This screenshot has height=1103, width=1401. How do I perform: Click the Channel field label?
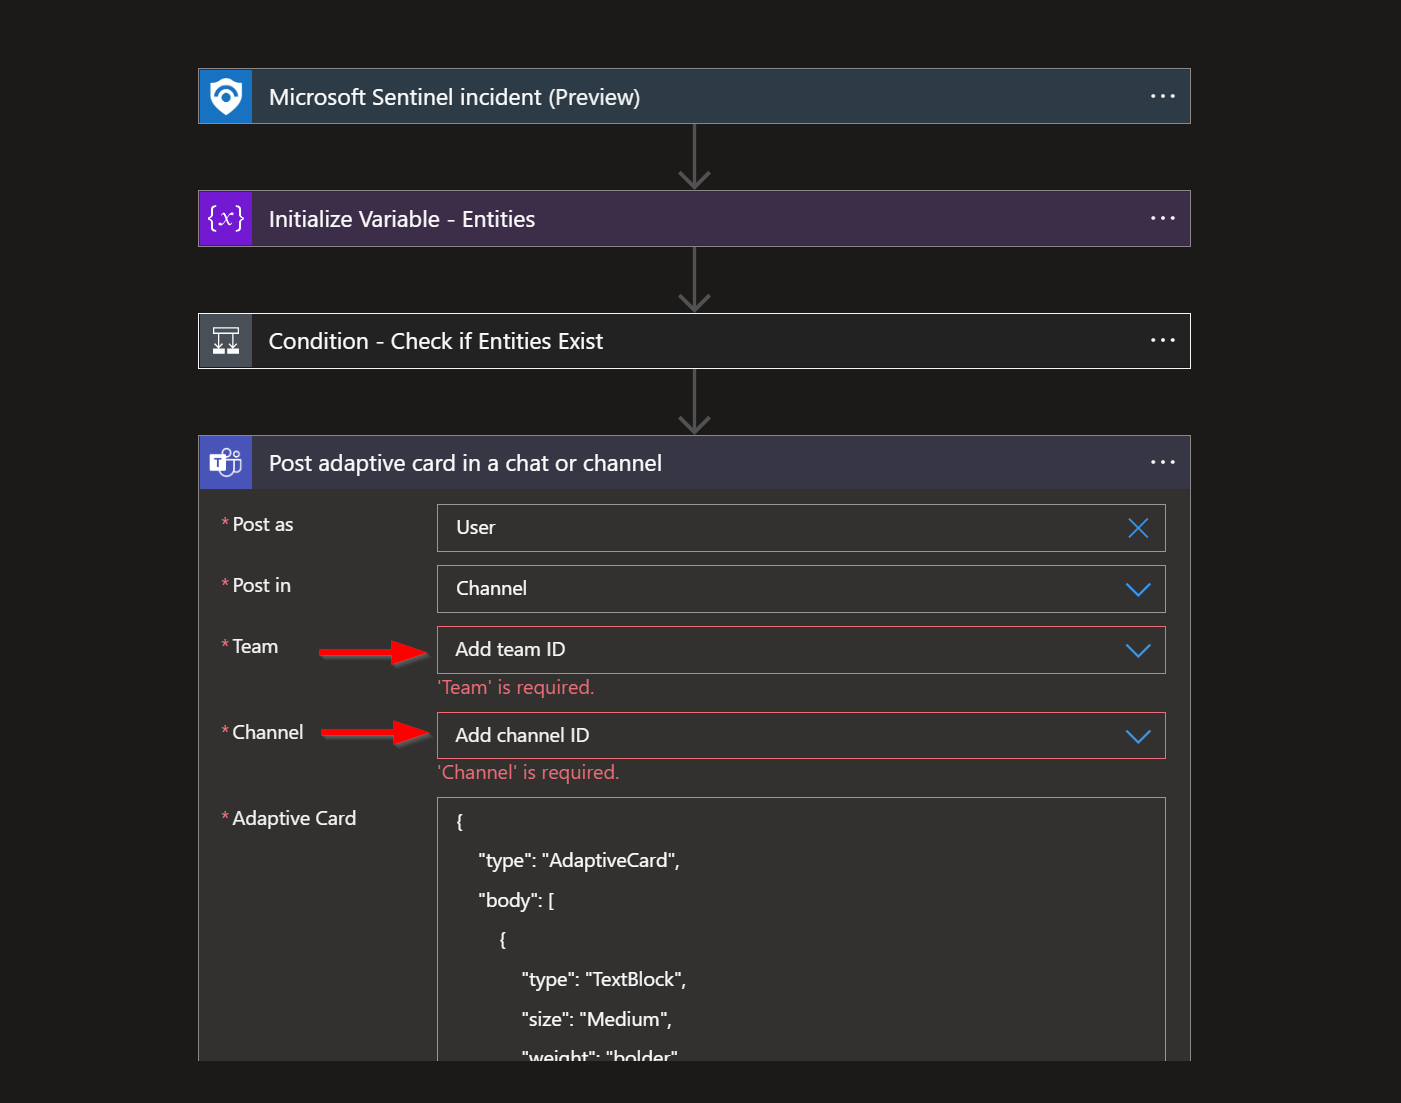[x=268, y=732]
